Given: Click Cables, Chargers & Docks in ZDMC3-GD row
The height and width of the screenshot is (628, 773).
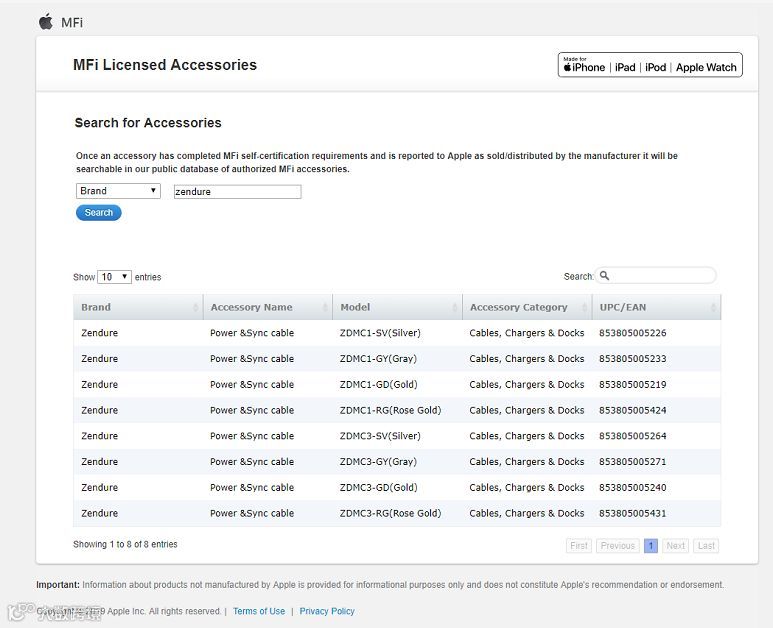Looking at the screenshot, I should (527, 488).
